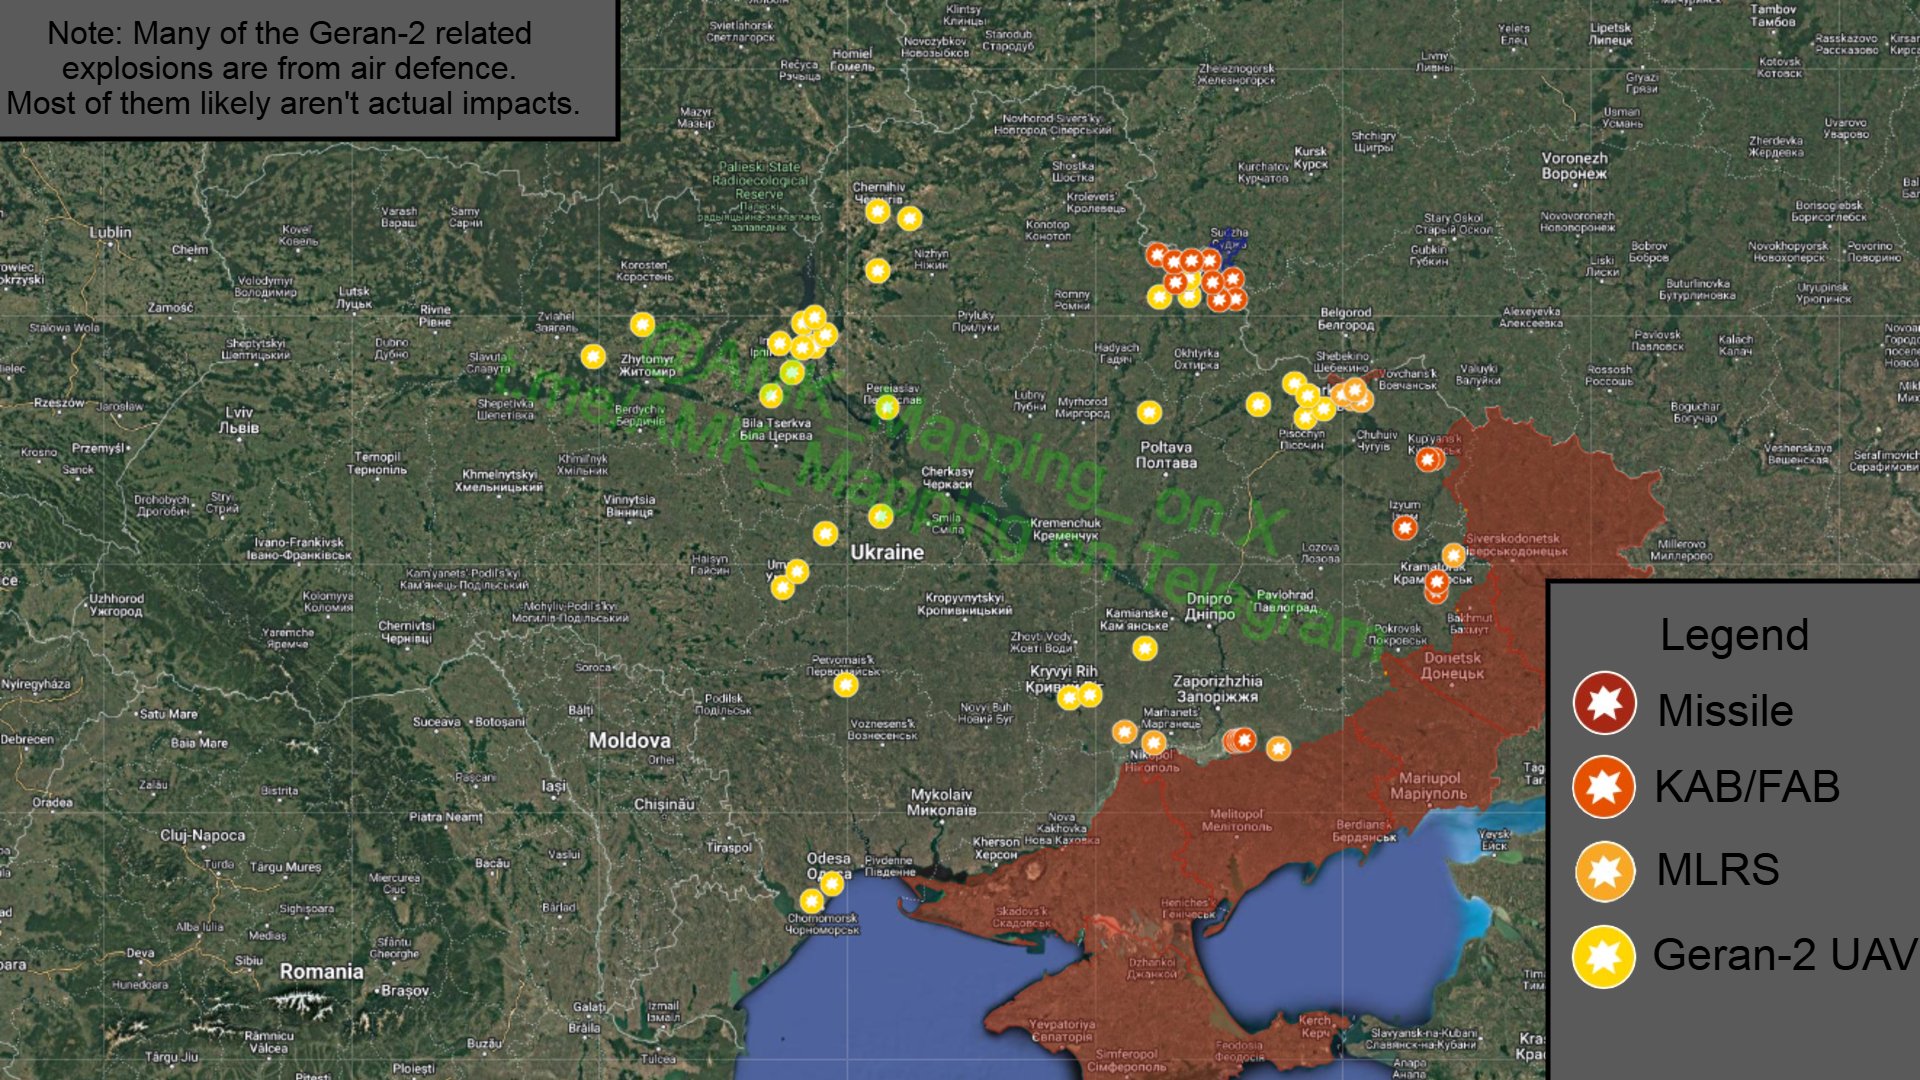The height and width of the screenshot is (1080, 1920).
Task: Click the MLRS marker near Nikopol
Action: tap(1154, 743)
